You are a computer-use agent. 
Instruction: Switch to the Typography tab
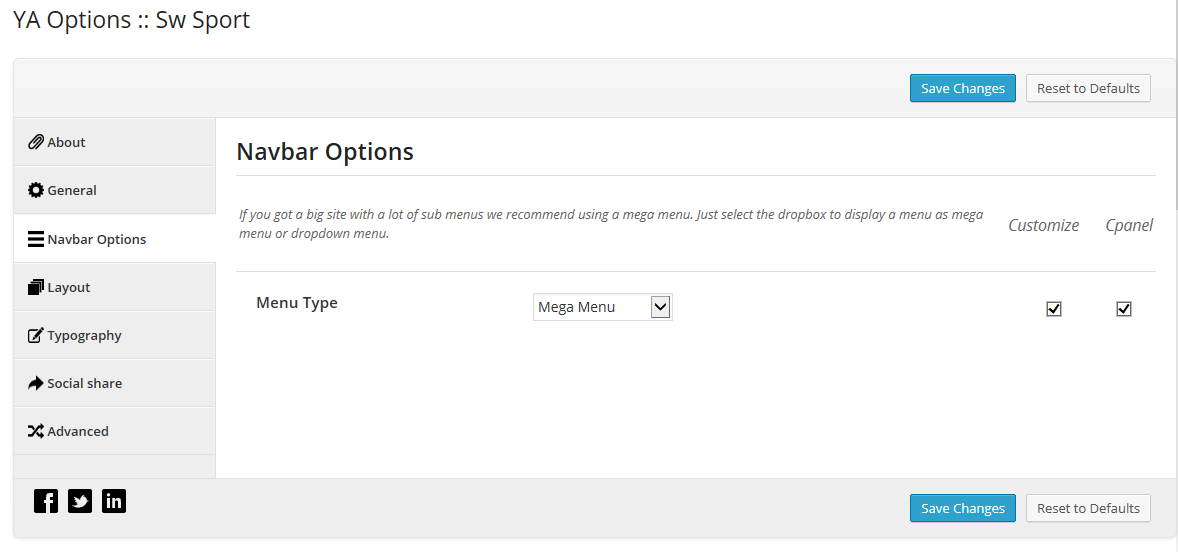pyautogui.click(x=114, y=335)
